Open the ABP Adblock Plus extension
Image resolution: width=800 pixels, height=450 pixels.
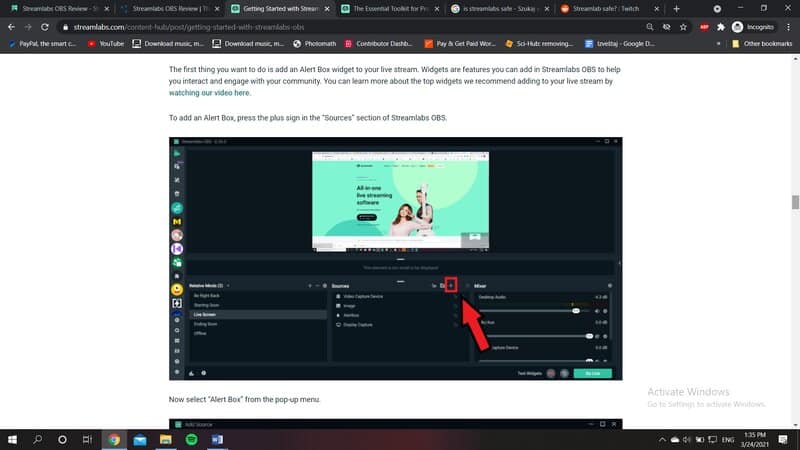click(x=704, y=27)
